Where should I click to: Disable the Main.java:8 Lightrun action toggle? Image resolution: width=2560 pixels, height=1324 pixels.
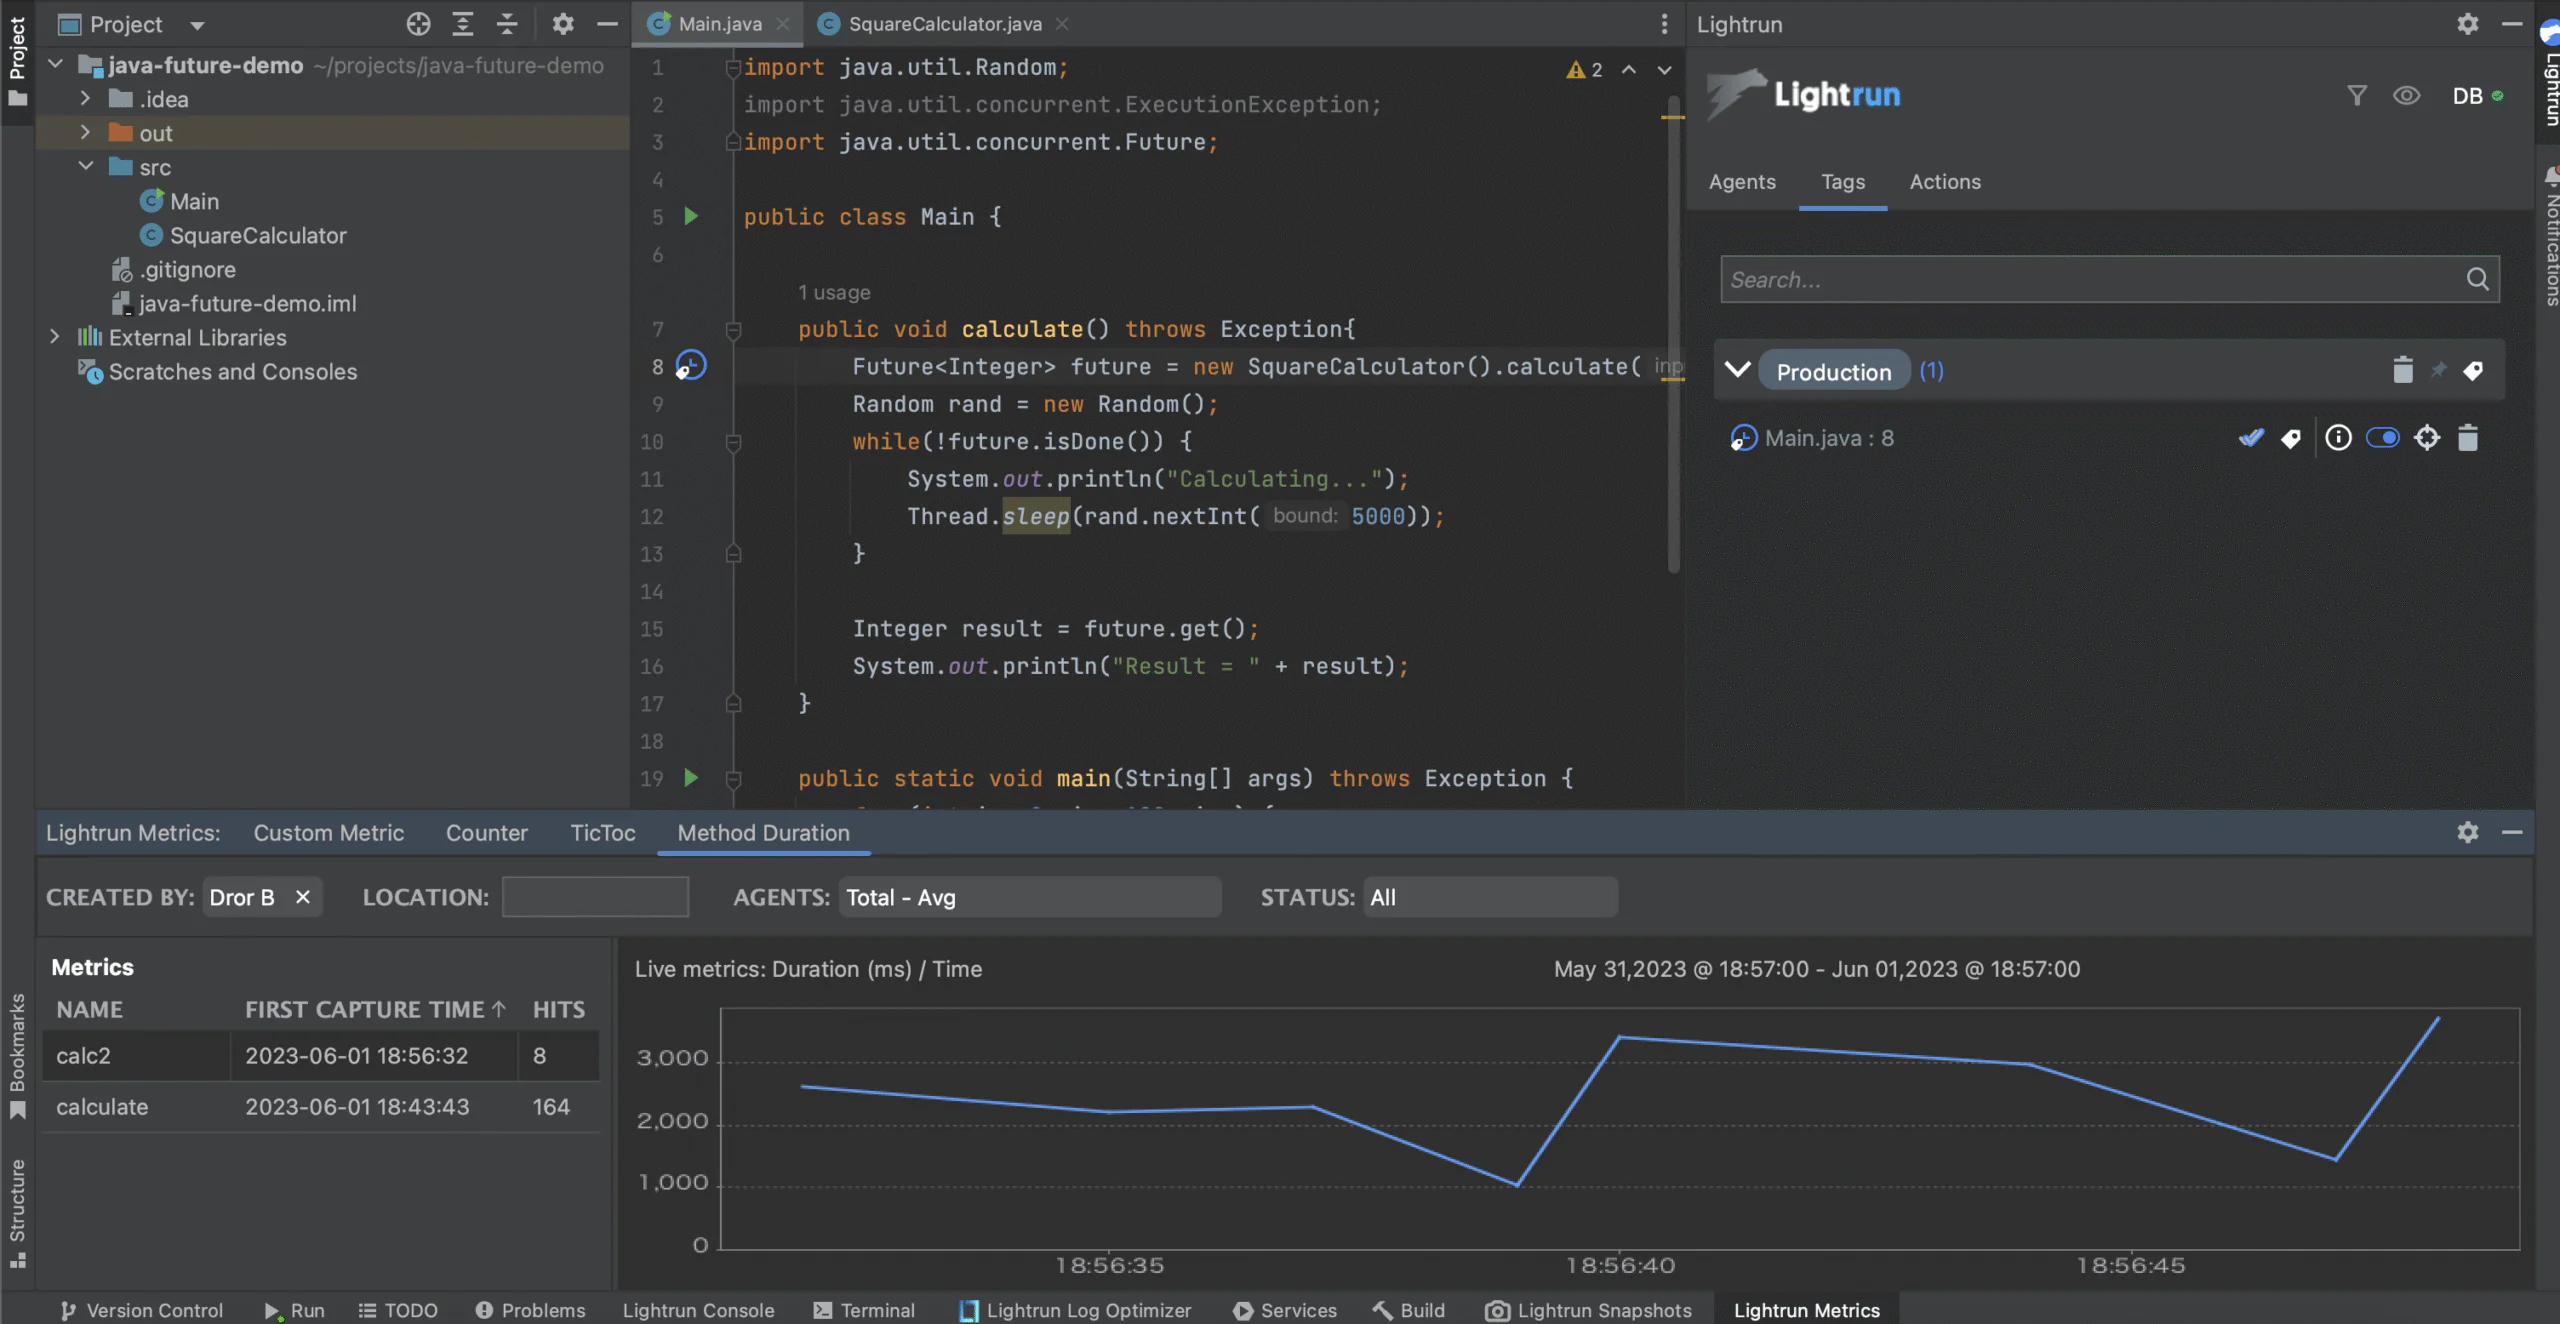click(2383, 437)
